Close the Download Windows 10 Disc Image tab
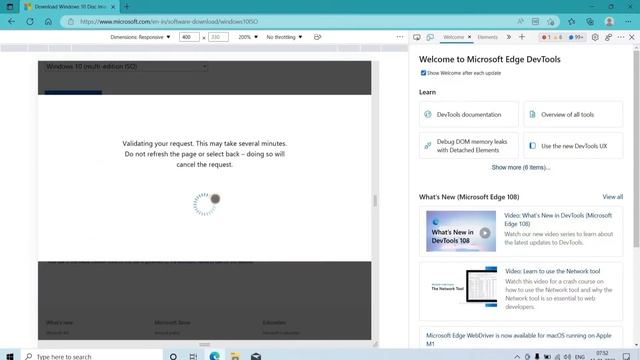The width and height of the screenshot is (640, 360). (113, 7)
